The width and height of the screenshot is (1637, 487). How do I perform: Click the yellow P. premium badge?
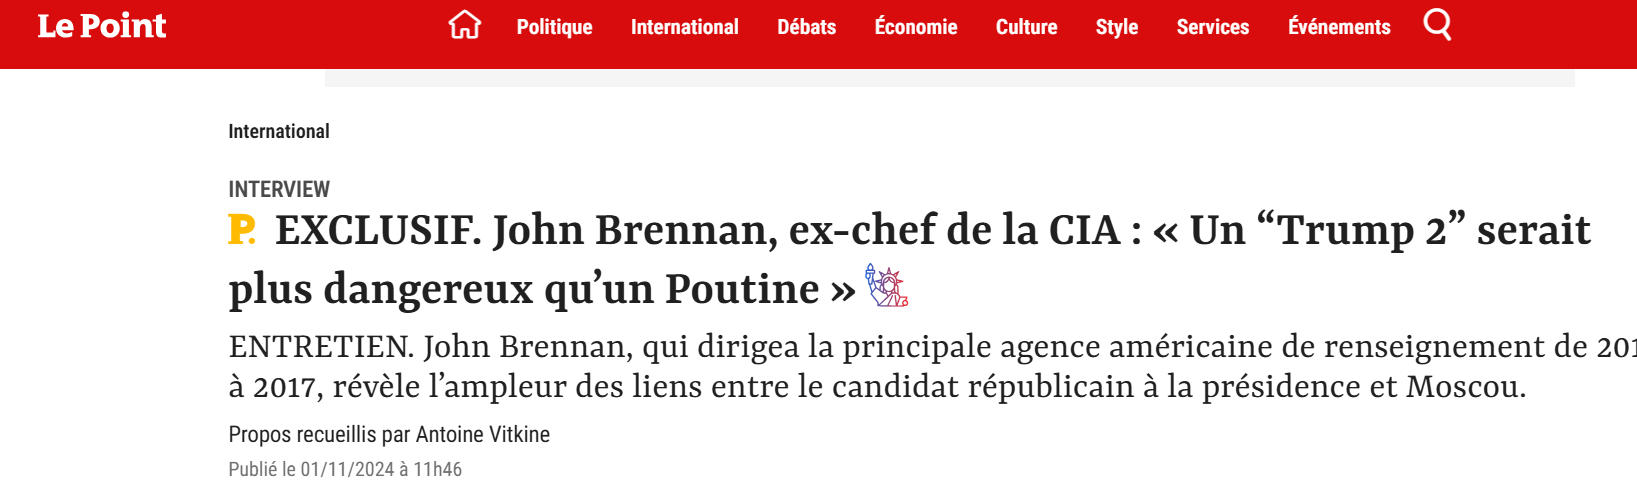(242, 230)
